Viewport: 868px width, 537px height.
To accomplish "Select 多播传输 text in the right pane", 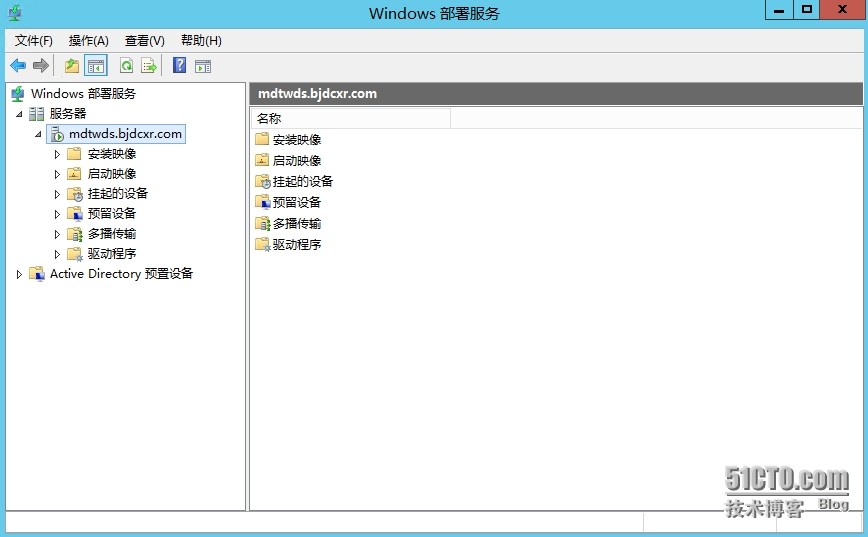I will tap(297, 224).
